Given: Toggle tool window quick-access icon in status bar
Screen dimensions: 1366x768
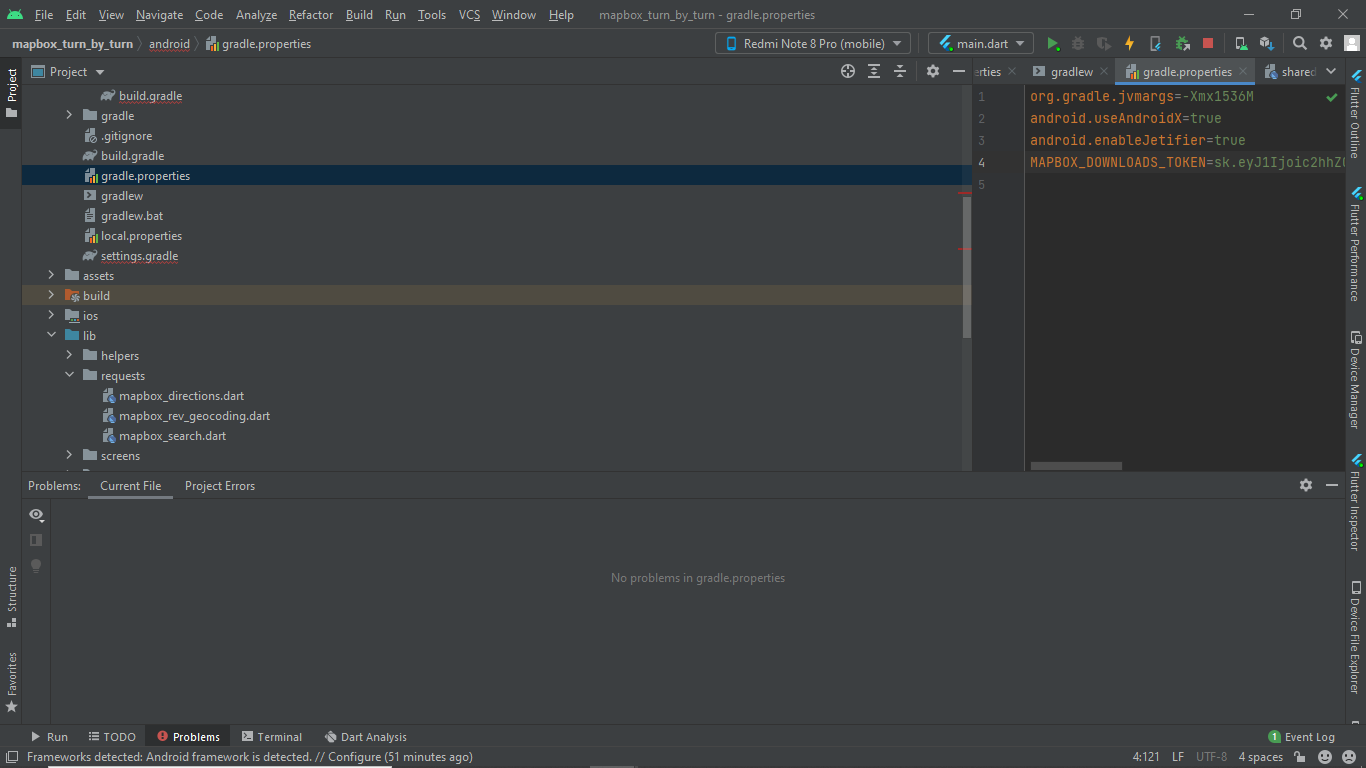Looking at the screenshot, I should point(11,757).
